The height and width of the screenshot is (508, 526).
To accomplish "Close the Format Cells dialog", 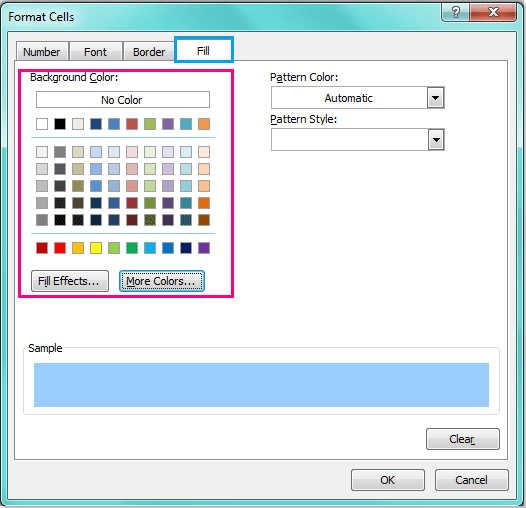I will tap(493, 12).
